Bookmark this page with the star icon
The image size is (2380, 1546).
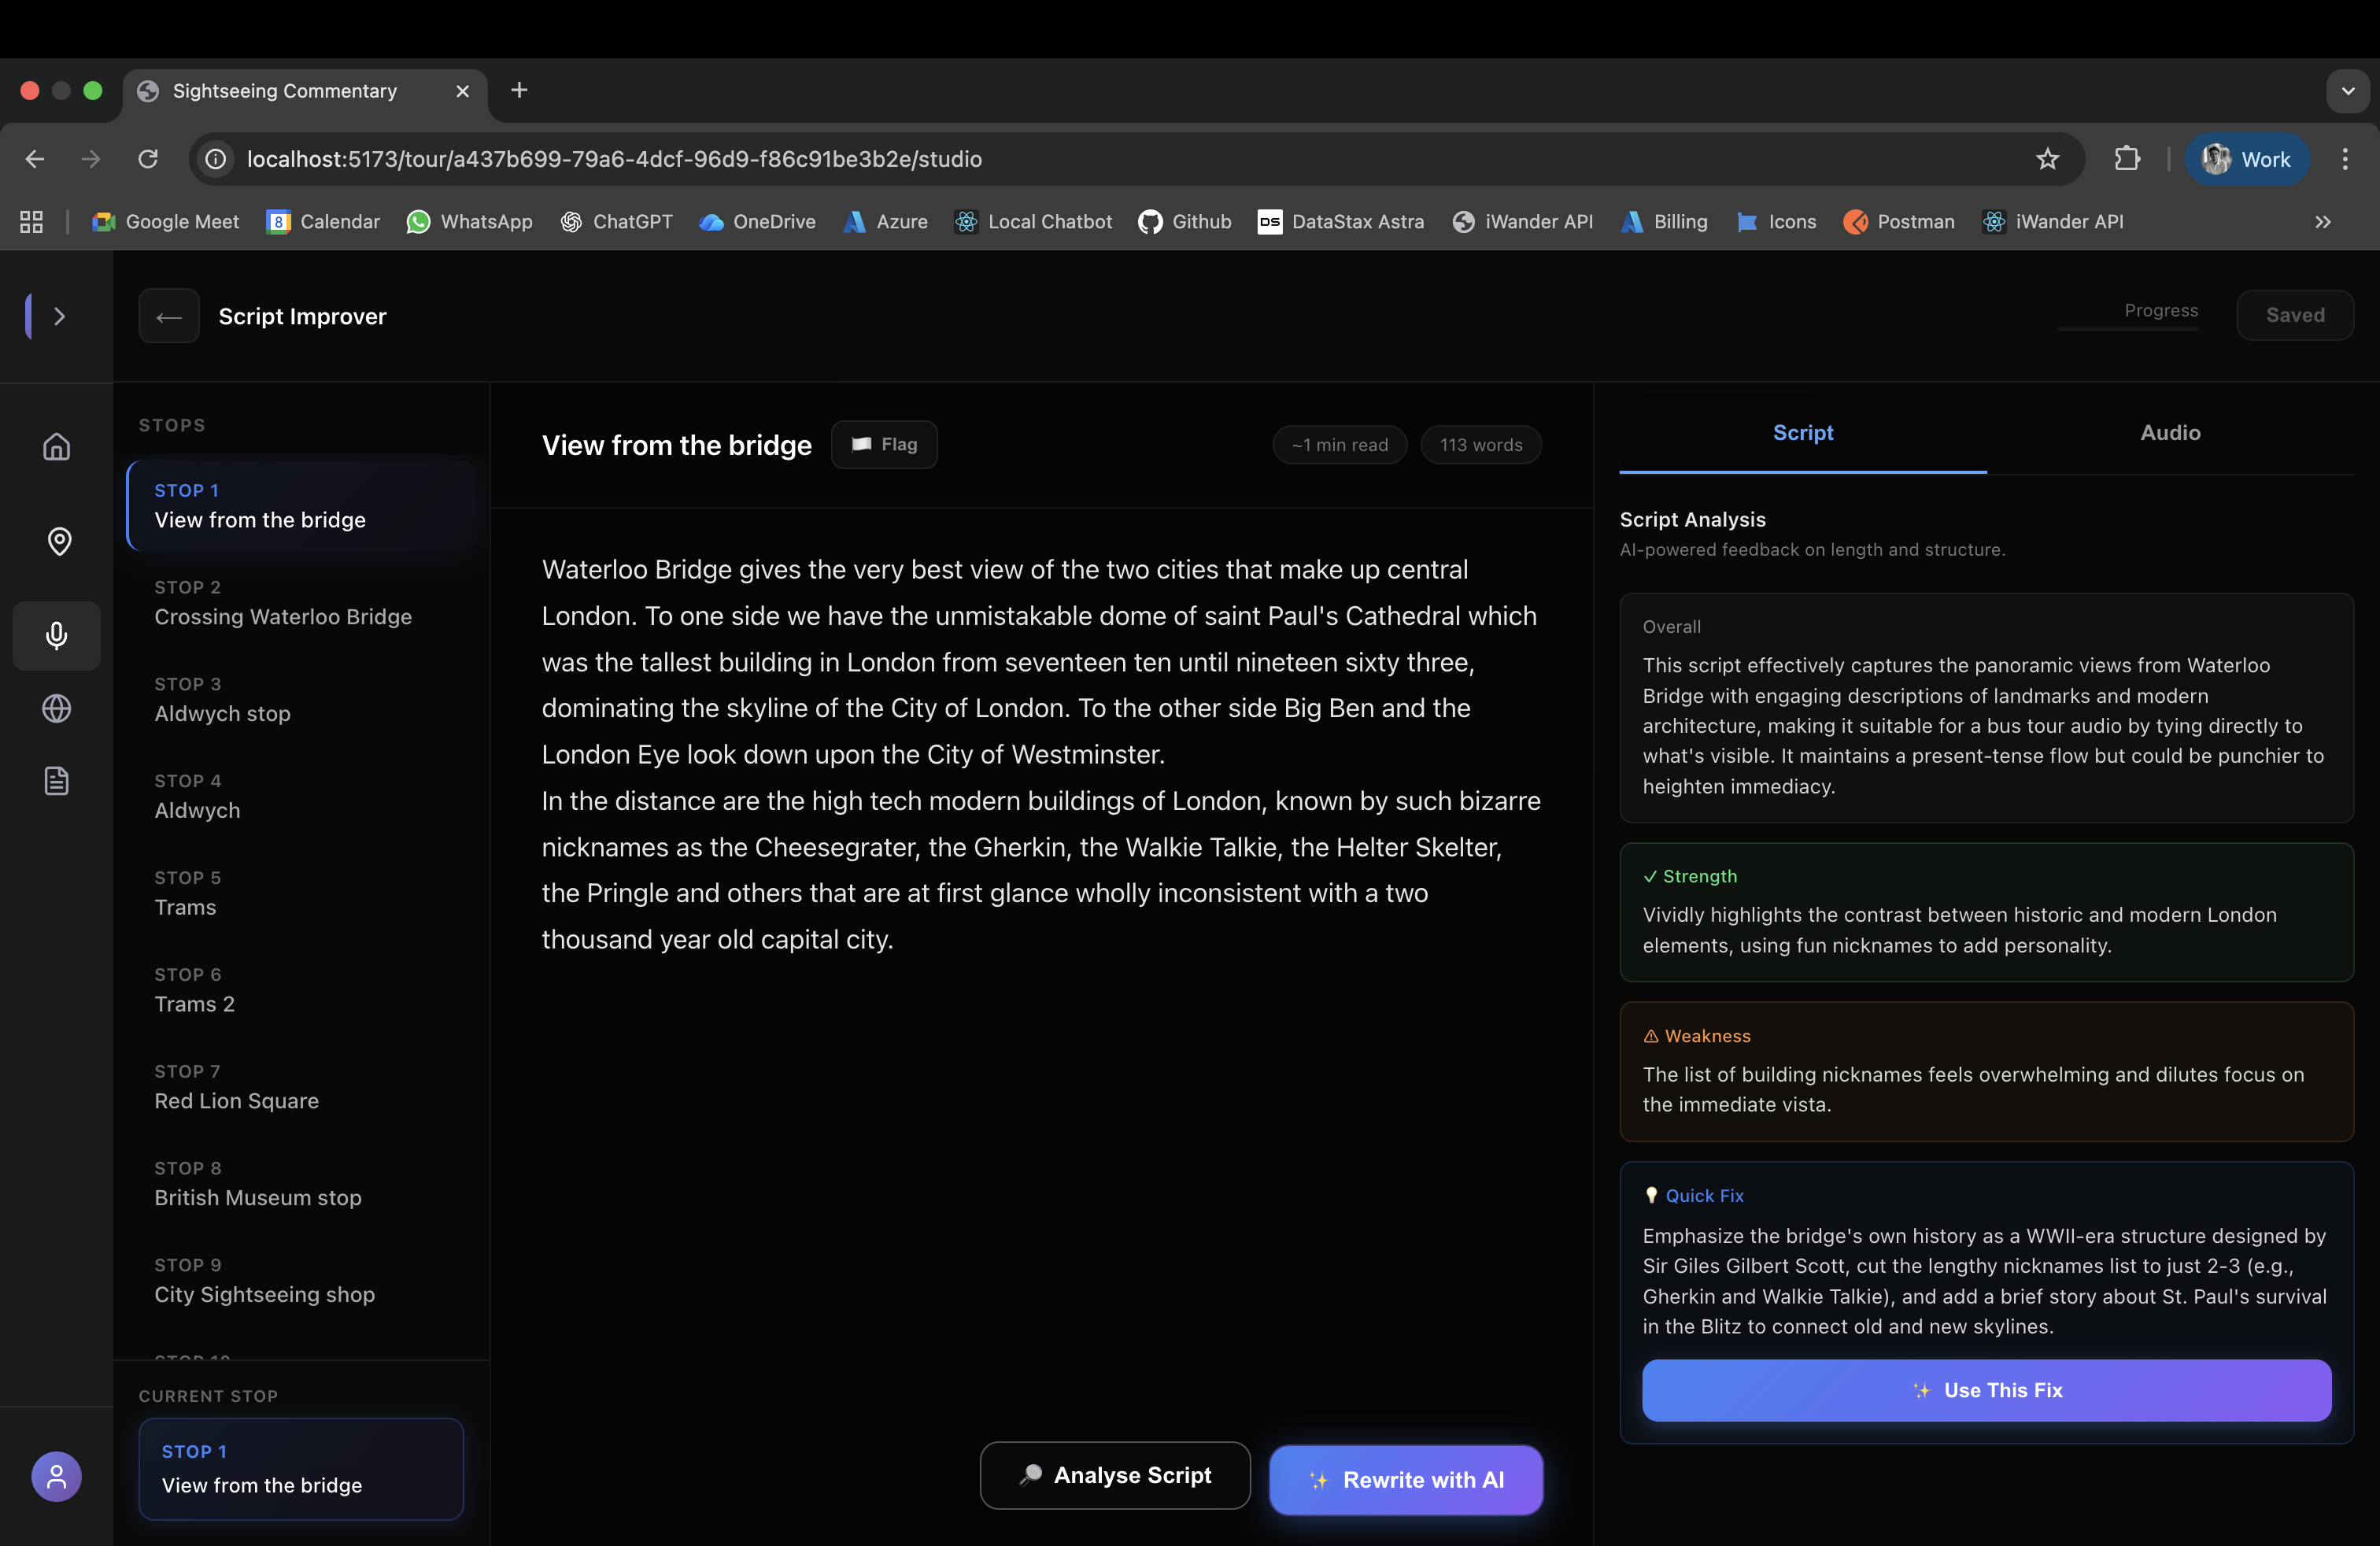[x=2049, y=159]
